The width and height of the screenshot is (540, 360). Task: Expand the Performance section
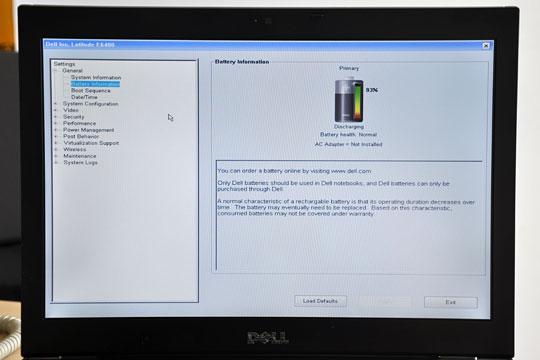coord(56,123)
